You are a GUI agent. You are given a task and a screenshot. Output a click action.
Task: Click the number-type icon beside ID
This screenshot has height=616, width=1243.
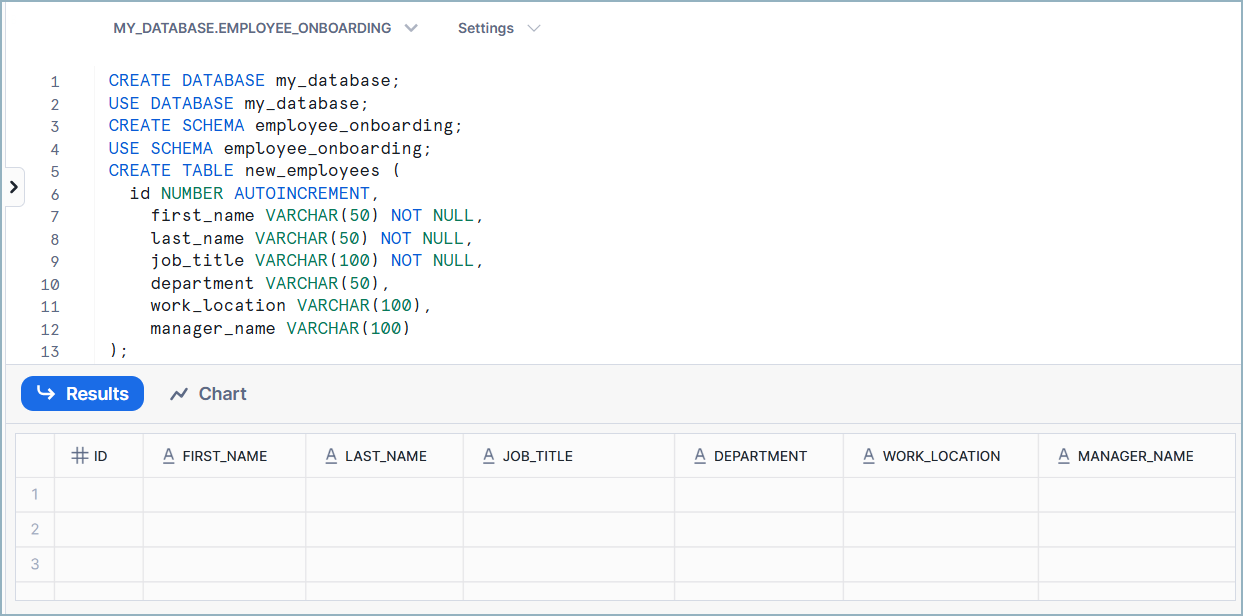(x=79, y=456)
